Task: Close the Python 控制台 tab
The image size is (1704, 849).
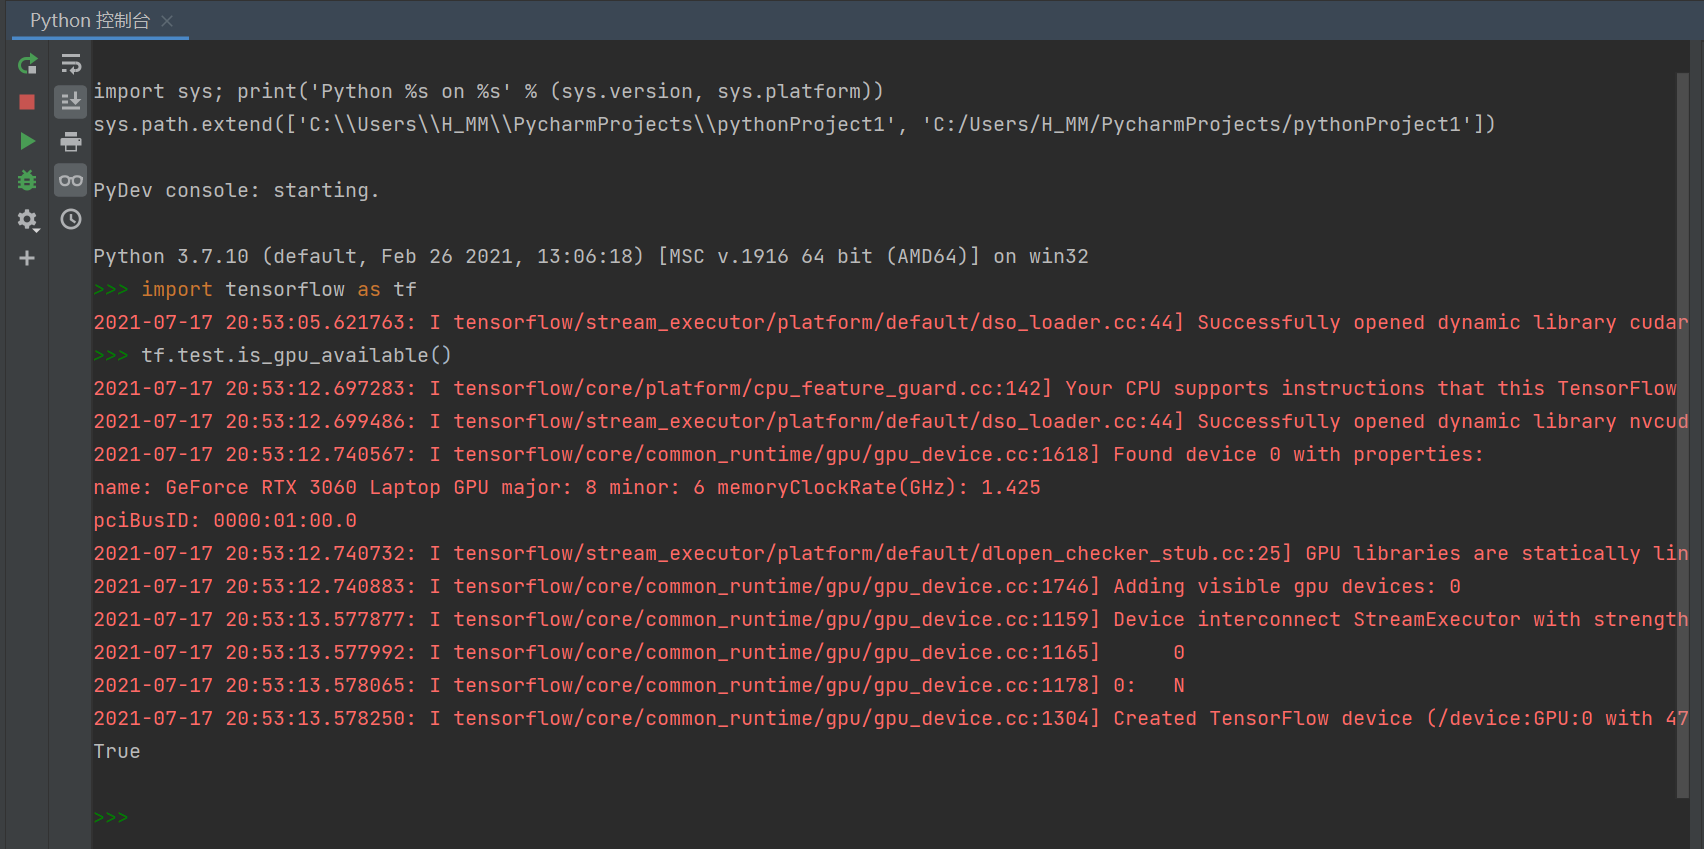Action: click(x=166, y=20)
